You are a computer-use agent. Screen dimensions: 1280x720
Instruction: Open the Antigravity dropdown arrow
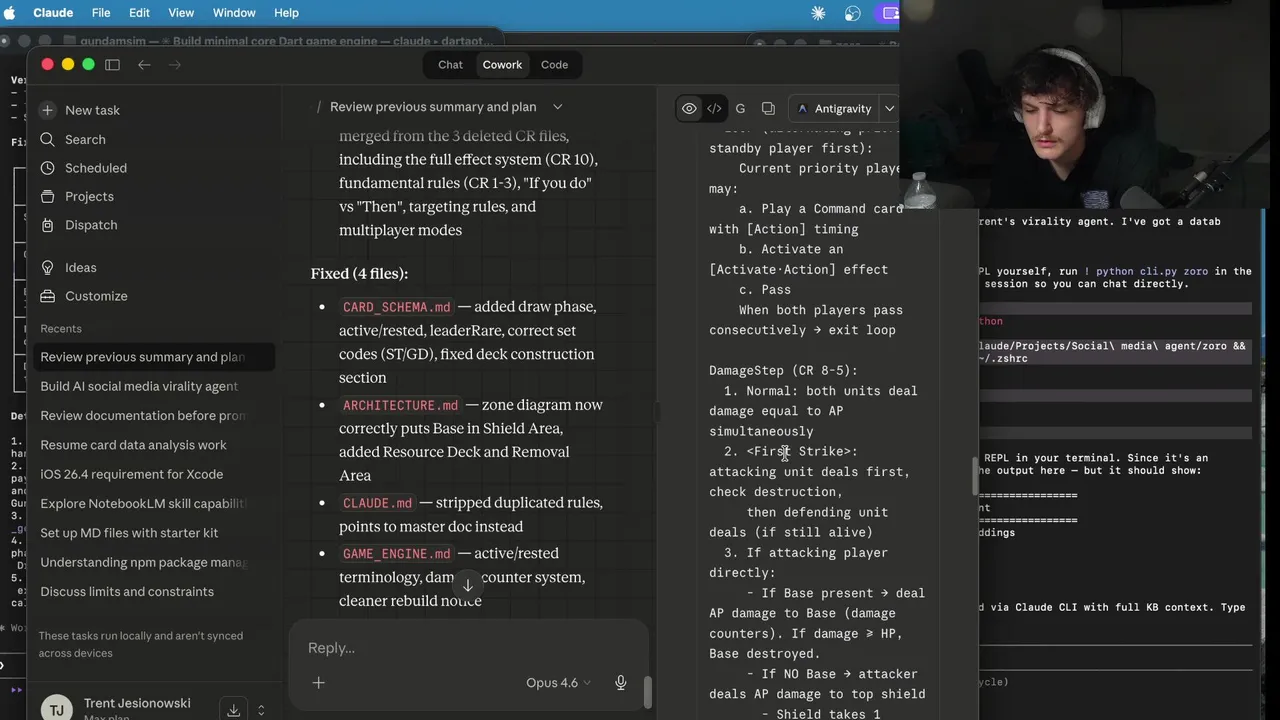[889, 108]
